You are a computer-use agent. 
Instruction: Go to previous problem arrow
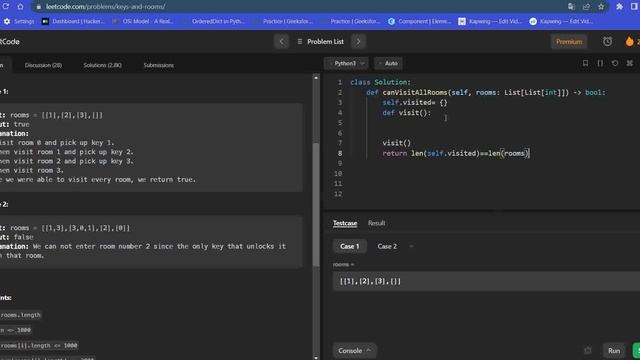(x=281, y=42)
